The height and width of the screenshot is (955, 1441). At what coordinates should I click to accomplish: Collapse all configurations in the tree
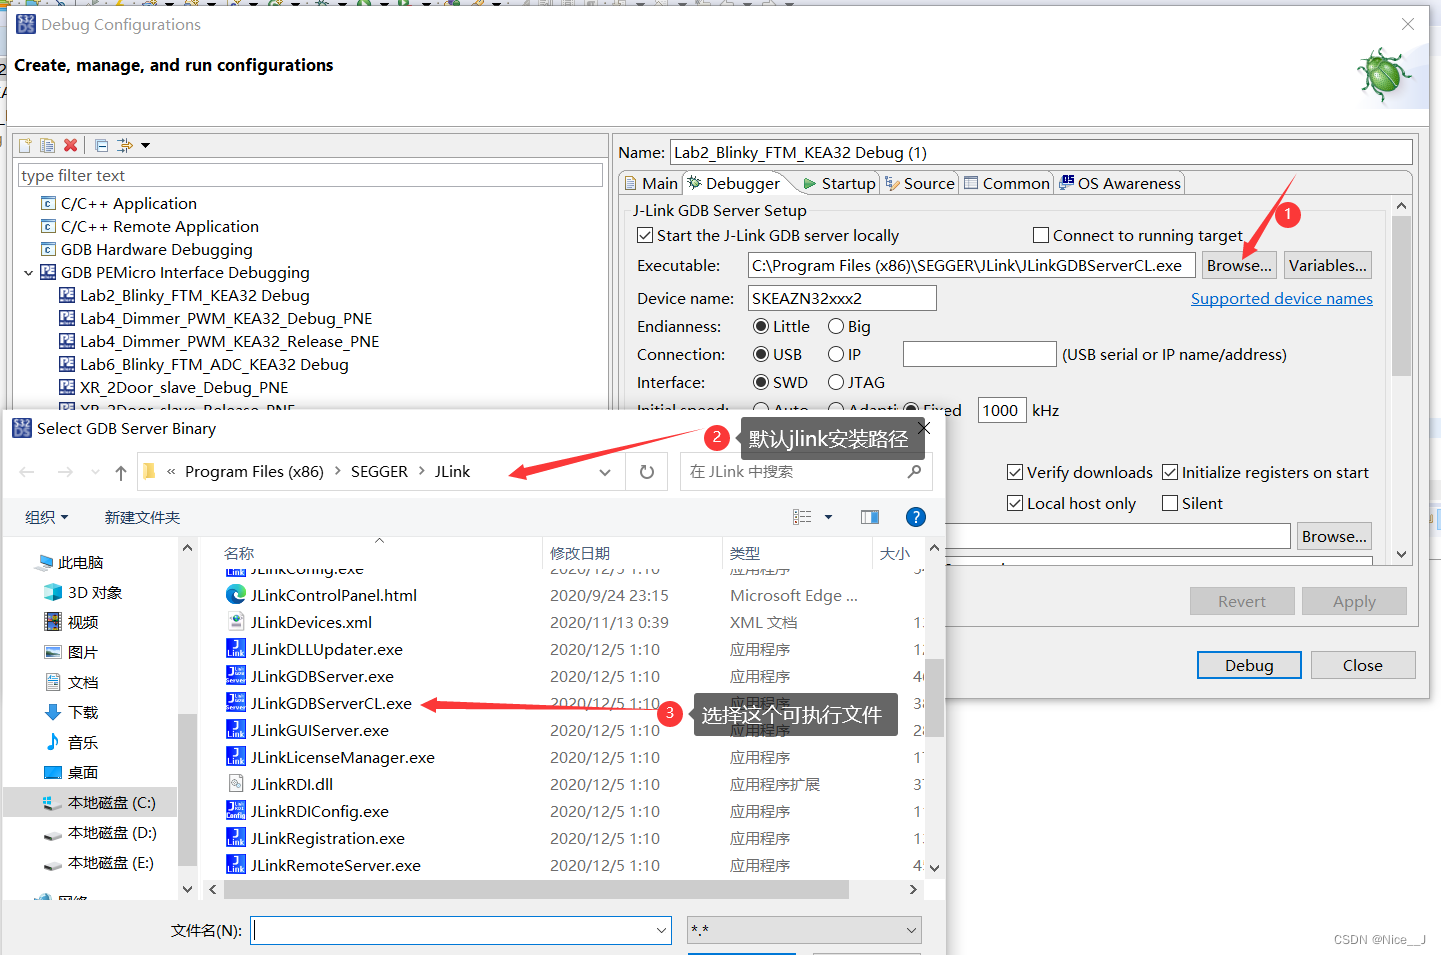pyautogui.click(x=102, y=145)
